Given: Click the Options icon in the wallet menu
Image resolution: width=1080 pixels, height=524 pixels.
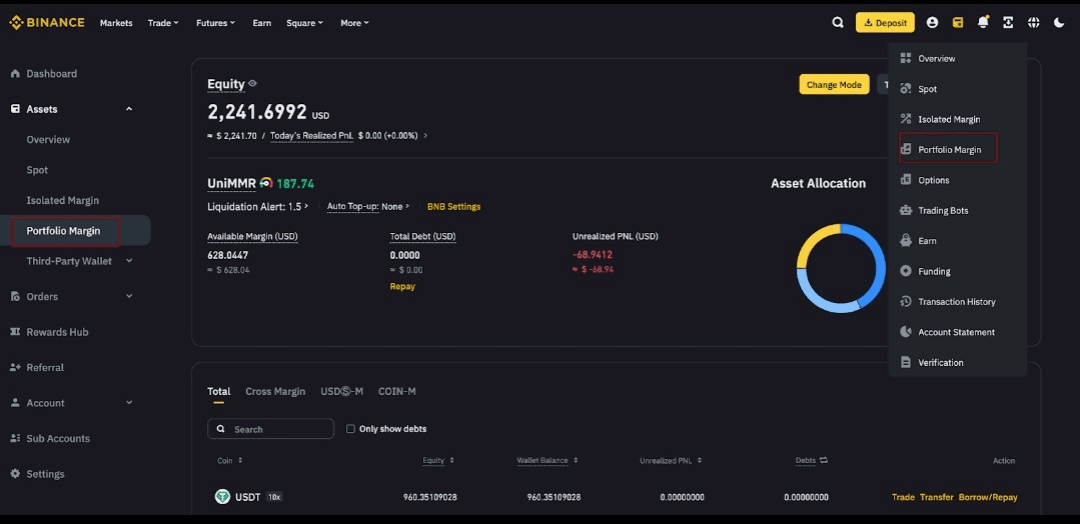Looking at the screenshot, I should [906, 180].
